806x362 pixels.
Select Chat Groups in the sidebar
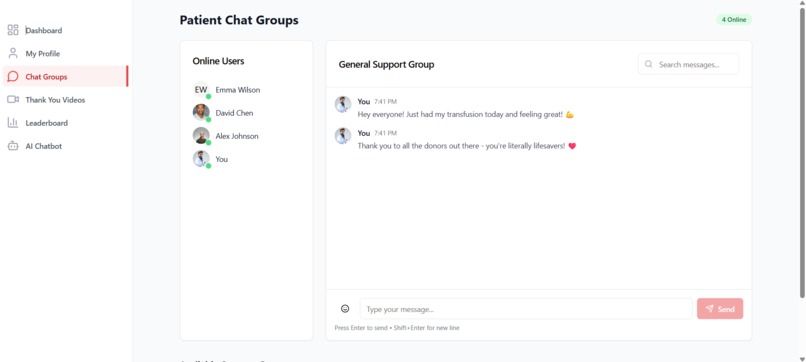click(x=65, y=77)
